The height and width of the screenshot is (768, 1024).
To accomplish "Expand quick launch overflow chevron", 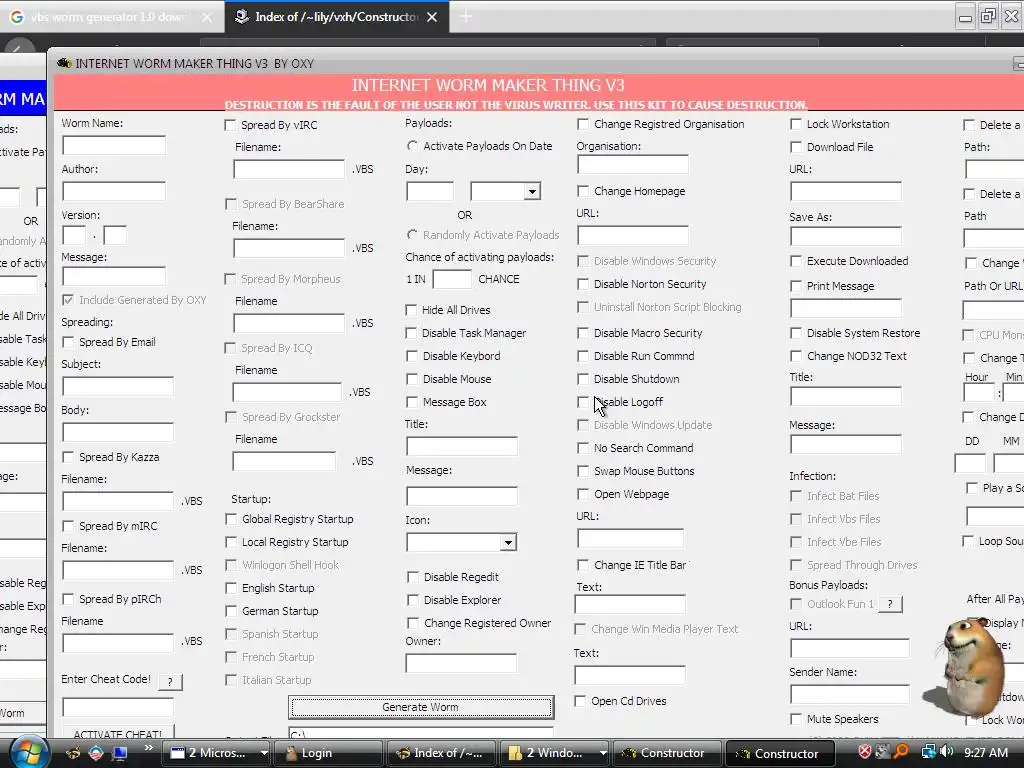I will tap(149, 748).
